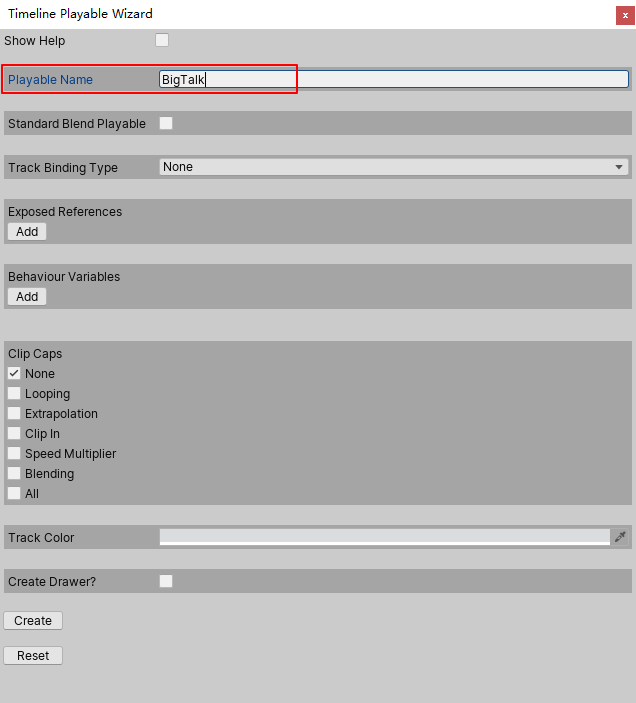Viewport: 636px width, 703px height.
Task: Enable the Blending clip cap
Action: coord(14,473)
